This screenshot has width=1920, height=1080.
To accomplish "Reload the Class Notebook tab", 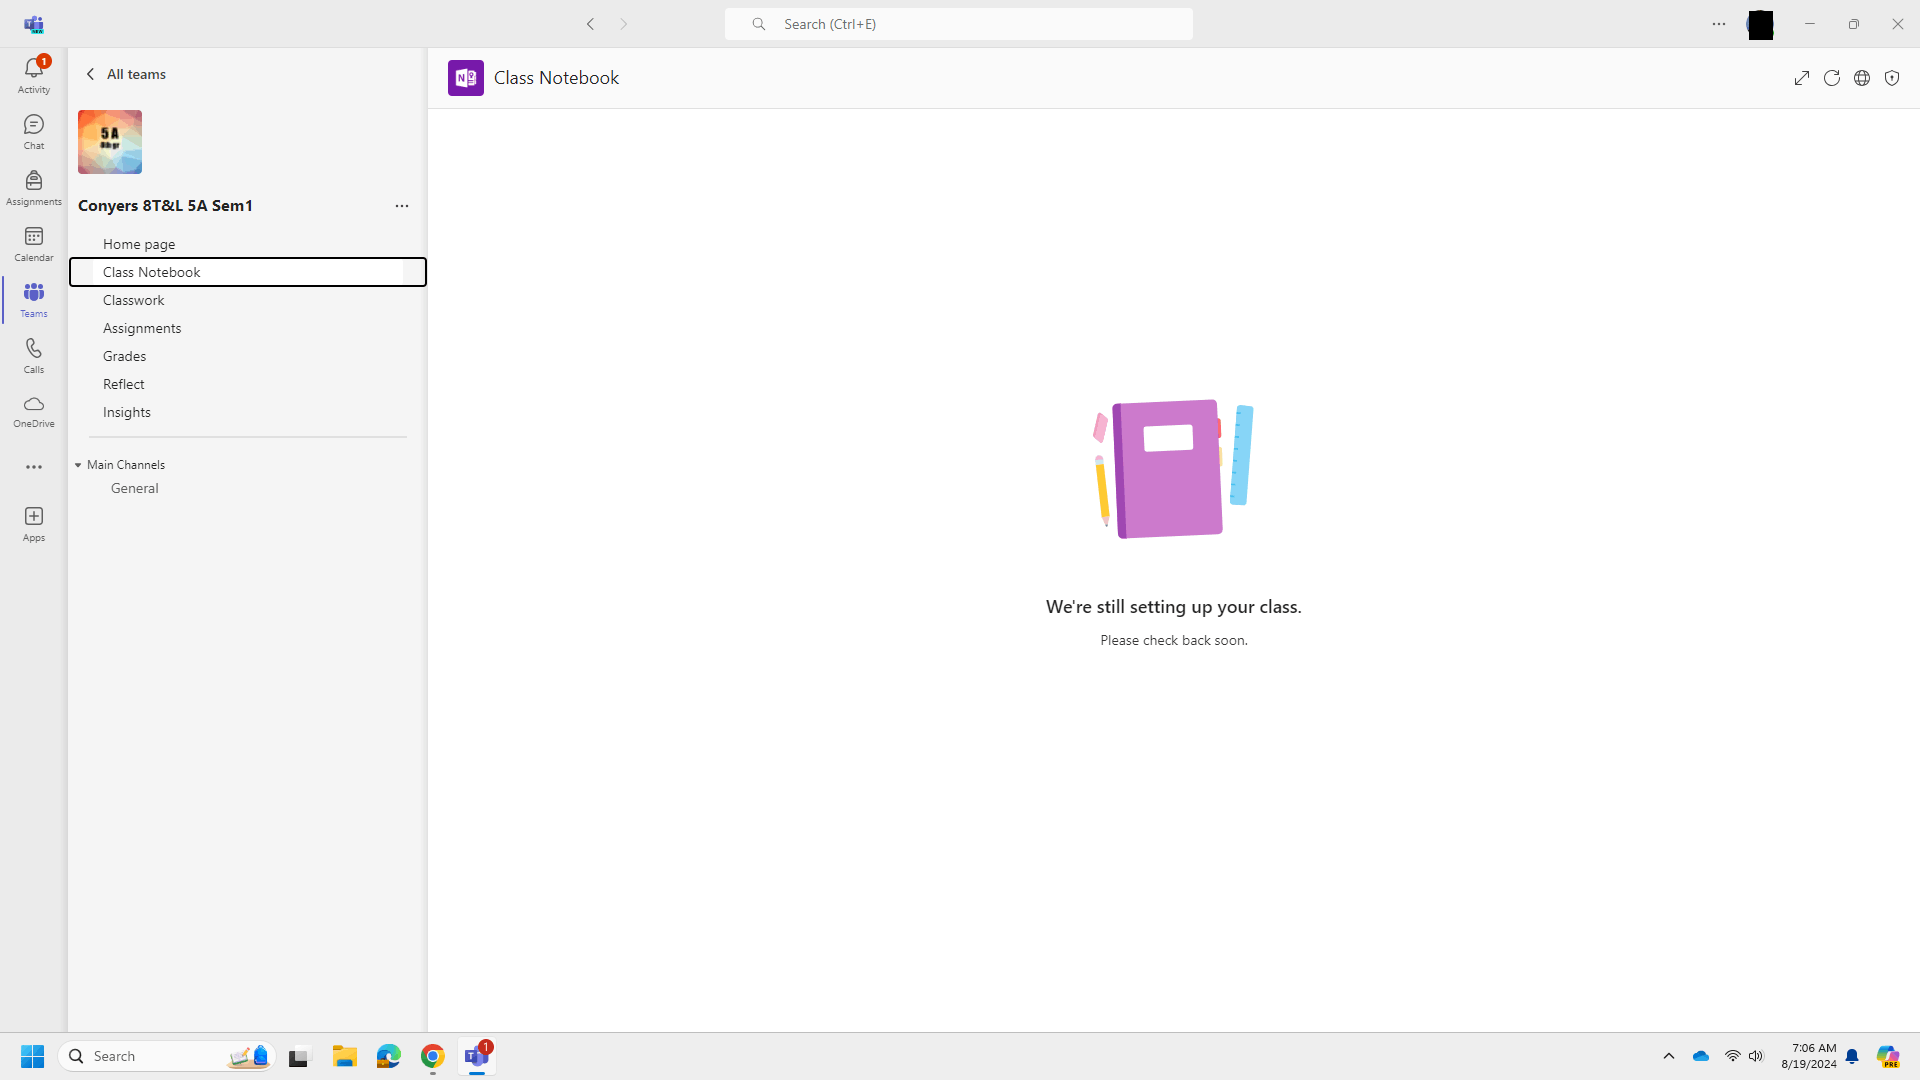I will tap(1831, 78).
